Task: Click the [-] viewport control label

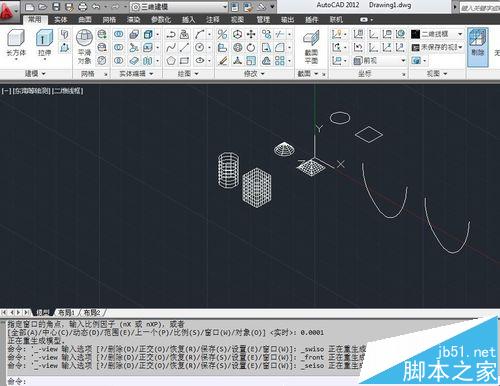Action: 6,91
